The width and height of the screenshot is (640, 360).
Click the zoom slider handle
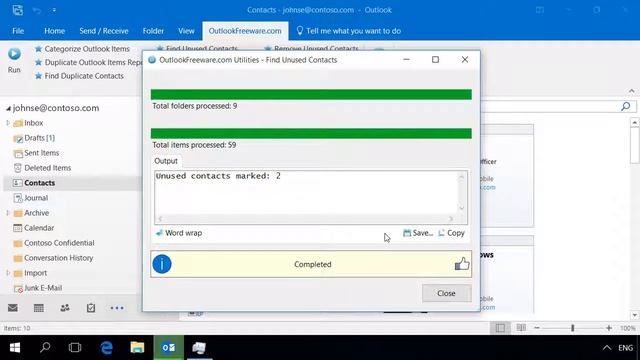(x=573, y=328)
